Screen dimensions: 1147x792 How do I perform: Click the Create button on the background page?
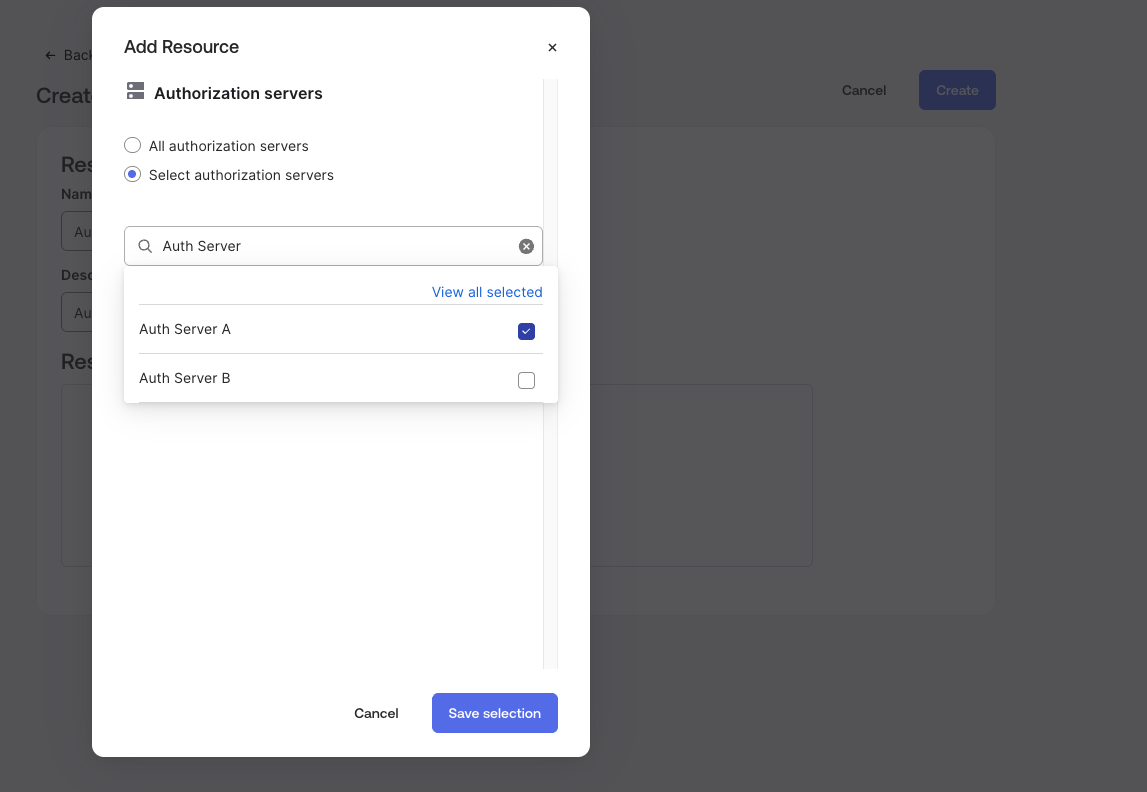pos(956,90)
